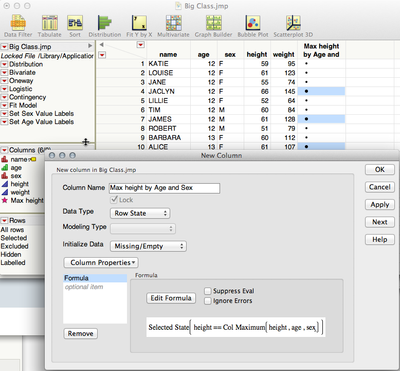Image resolution: width=400 pixels, height=371 pixels.
Task: Select Formula in the properties list
Action: tap(95, 278)
